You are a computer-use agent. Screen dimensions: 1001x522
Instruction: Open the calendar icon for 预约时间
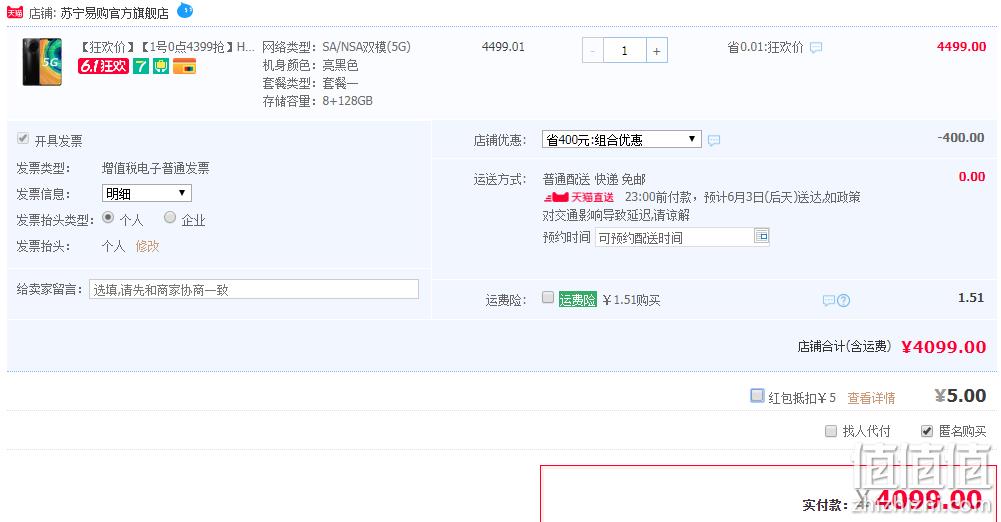pyautogui.click(x=762, y=236)
